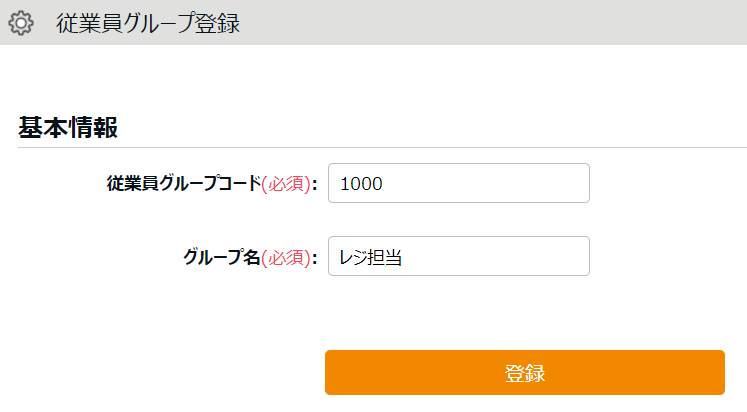The image size is (747, 412).
Task: Click empty space right of レジ担当 in name field
Action: (x=510, y=256)
